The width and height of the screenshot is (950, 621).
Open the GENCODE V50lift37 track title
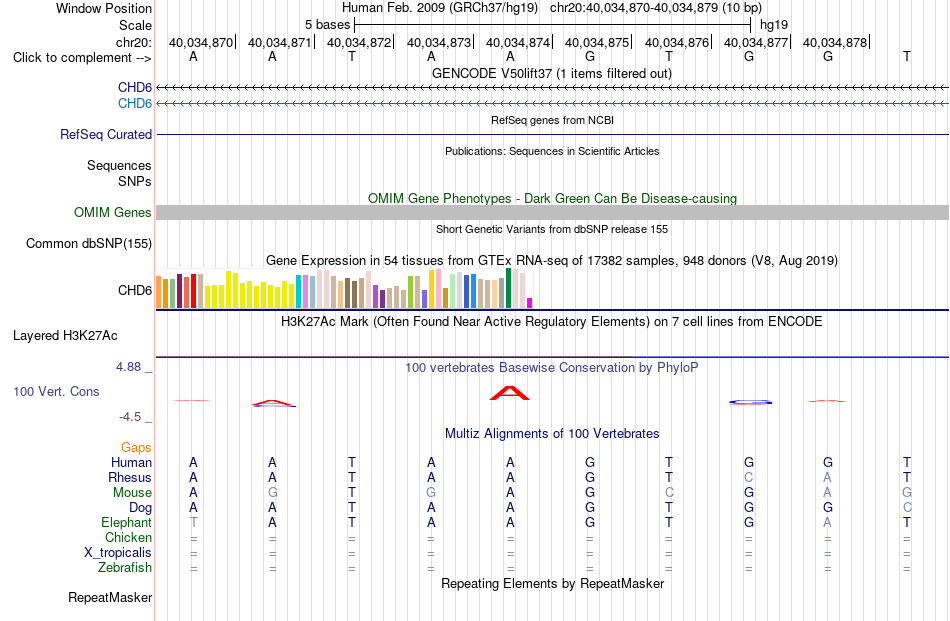[551, 73]
